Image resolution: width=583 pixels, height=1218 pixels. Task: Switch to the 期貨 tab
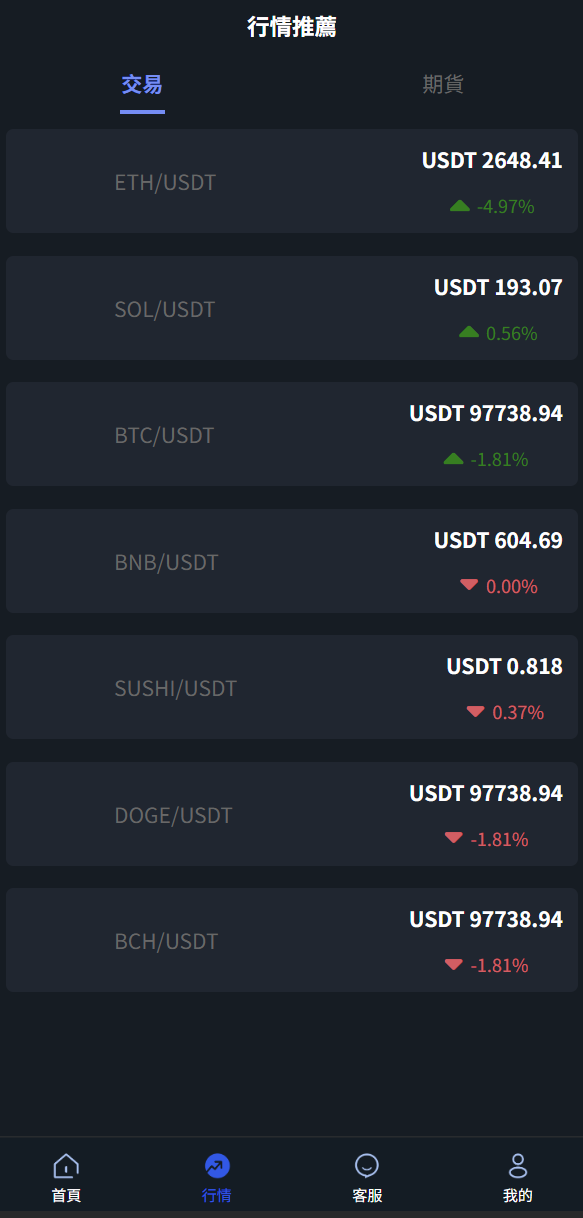[443, 85]
